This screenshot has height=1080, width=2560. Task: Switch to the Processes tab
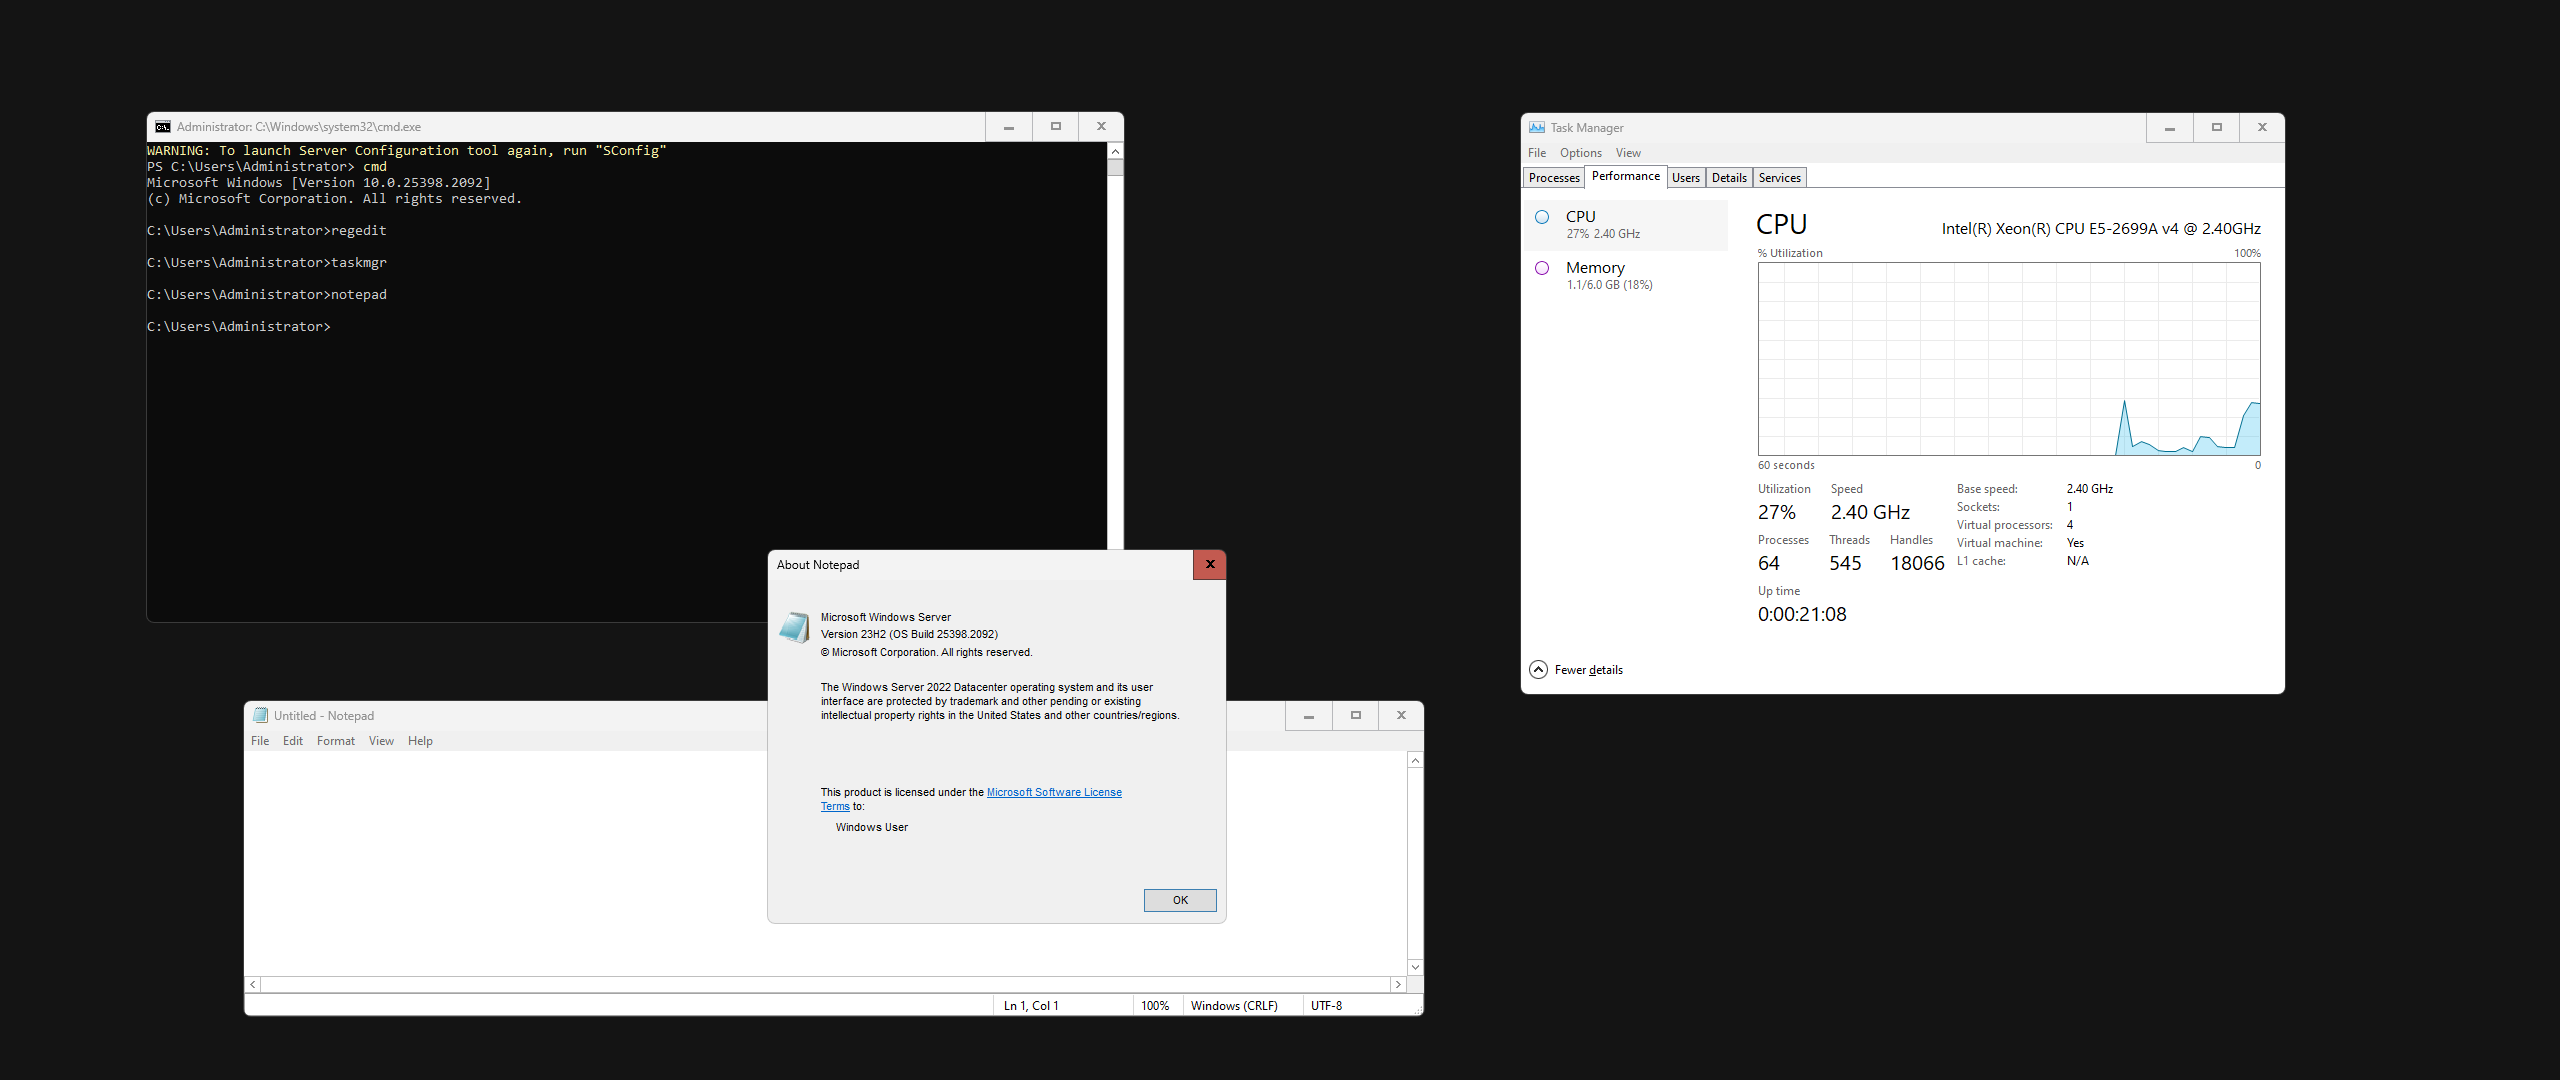pos(1554,178)
